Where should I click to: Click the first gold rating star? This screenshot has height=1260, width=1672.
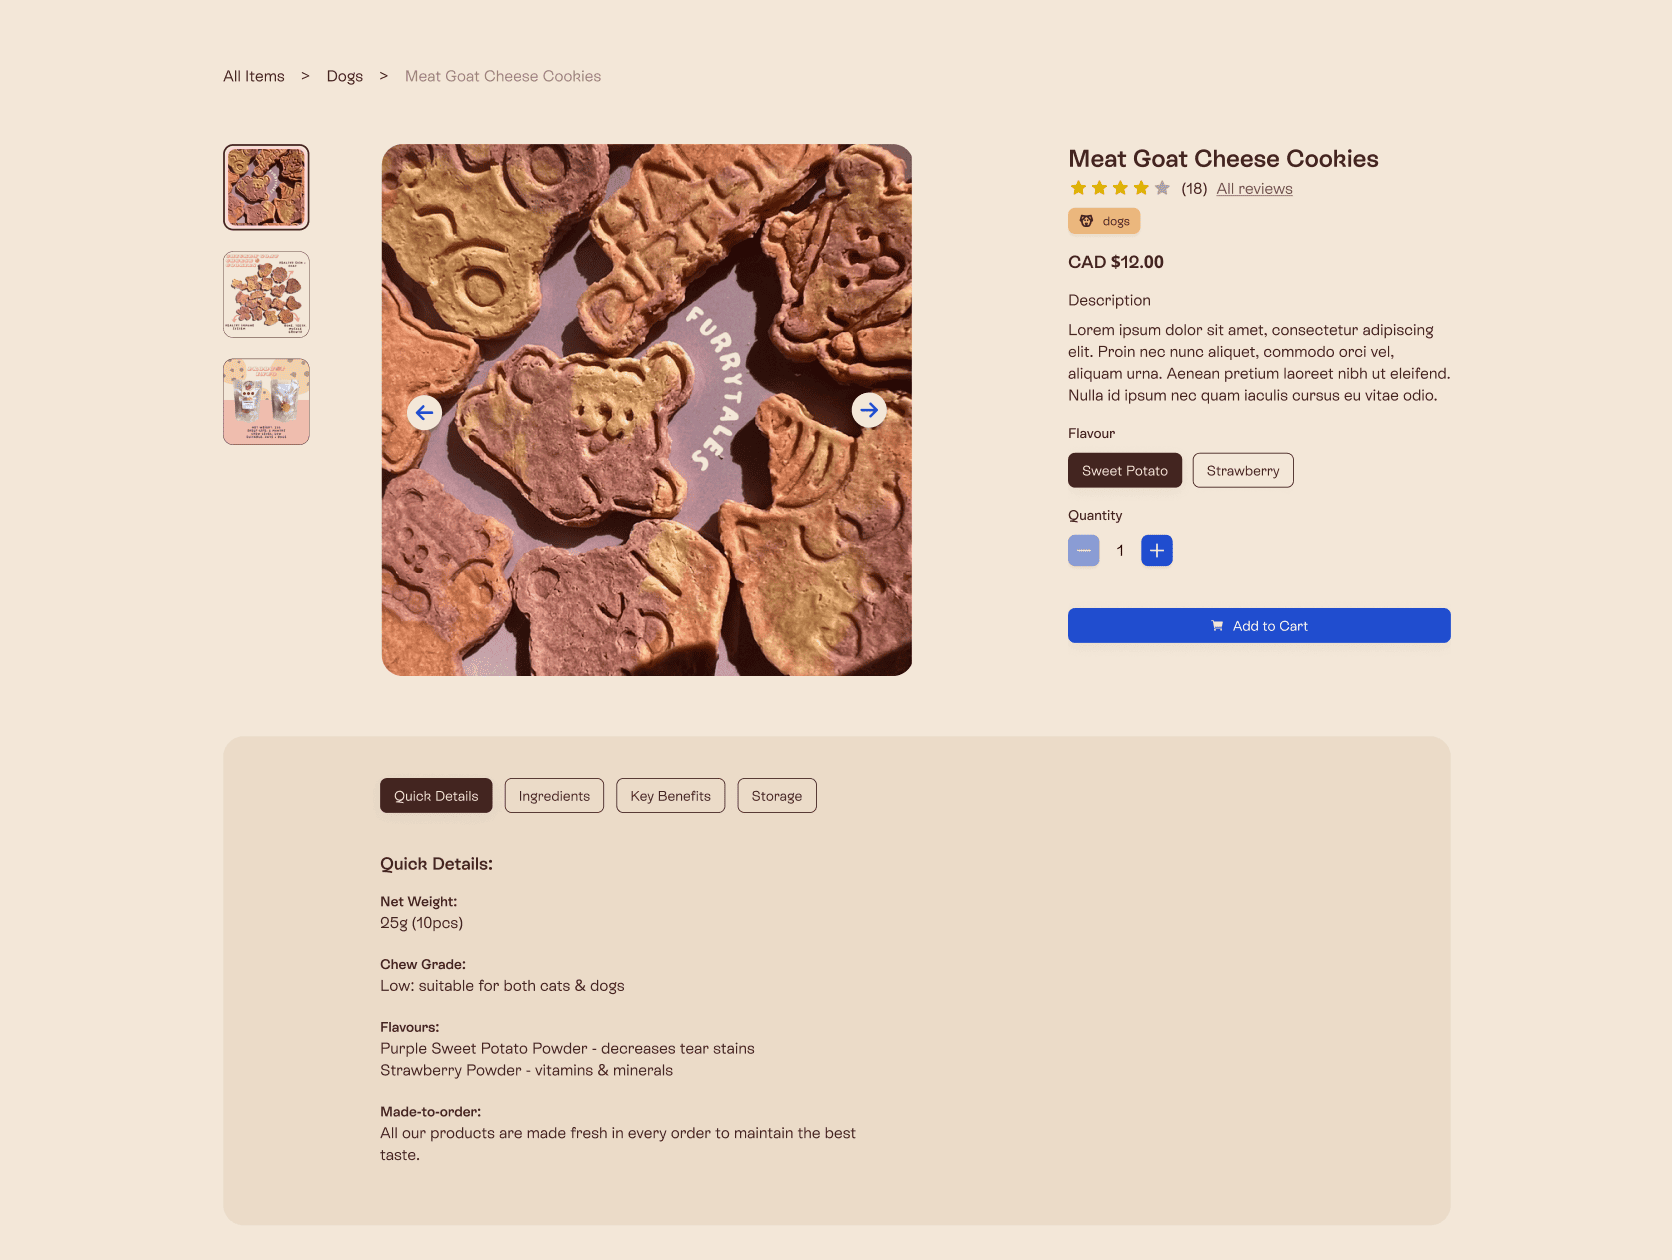tap(1078, 188)
